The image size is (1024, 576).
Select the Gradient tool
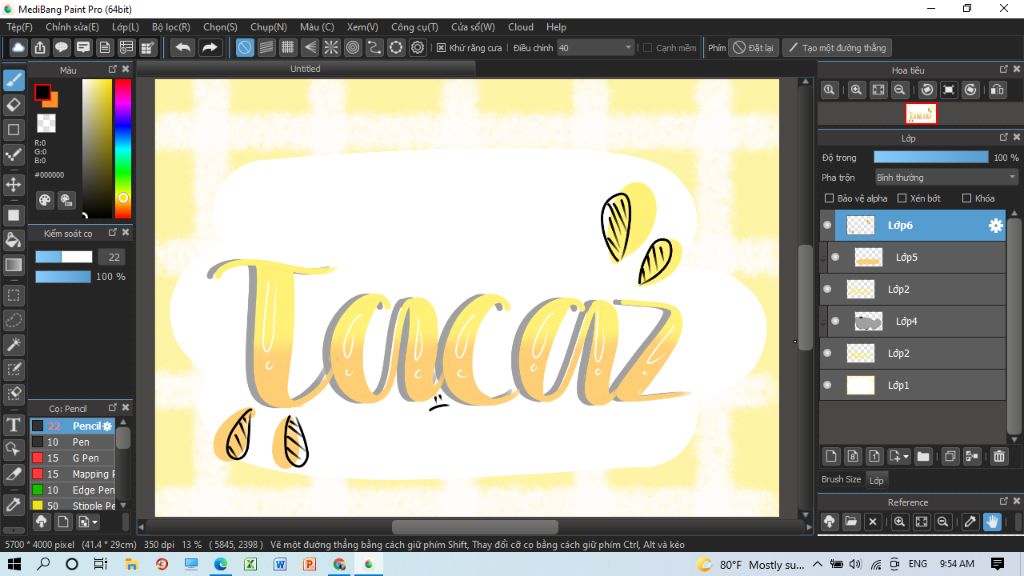coord(14,264)
